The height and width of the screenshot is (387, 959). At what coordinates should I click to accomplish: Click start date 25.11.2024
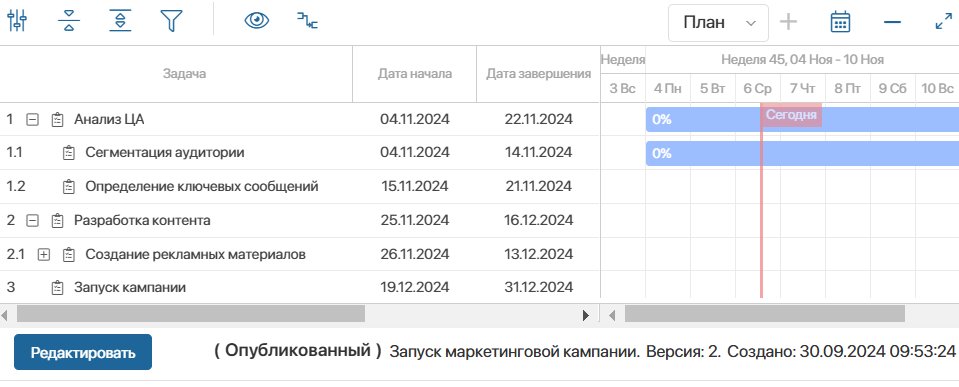(x=415, y=221)
